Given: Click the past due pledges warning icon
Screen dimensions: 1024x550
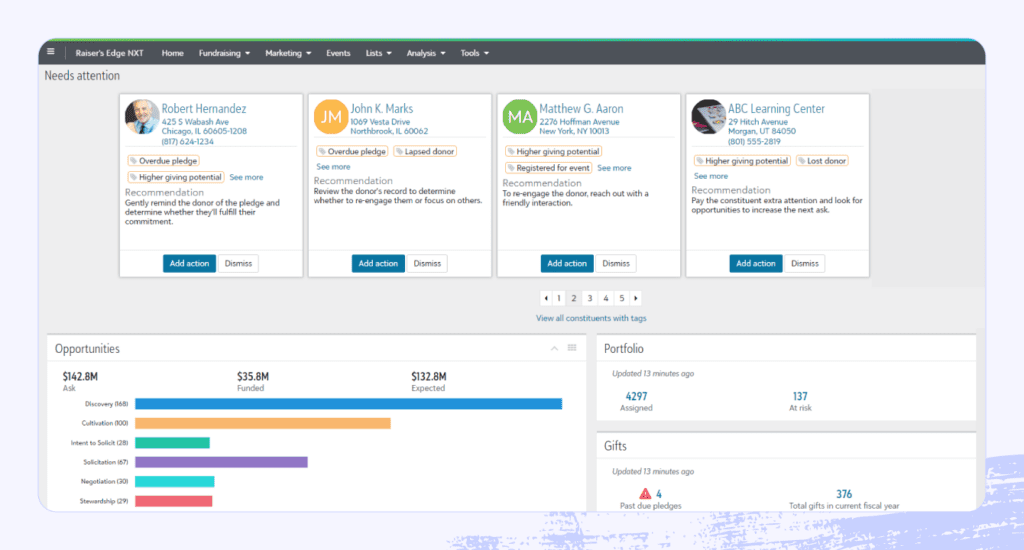Looking at the screenshot, I should [645, 493].
